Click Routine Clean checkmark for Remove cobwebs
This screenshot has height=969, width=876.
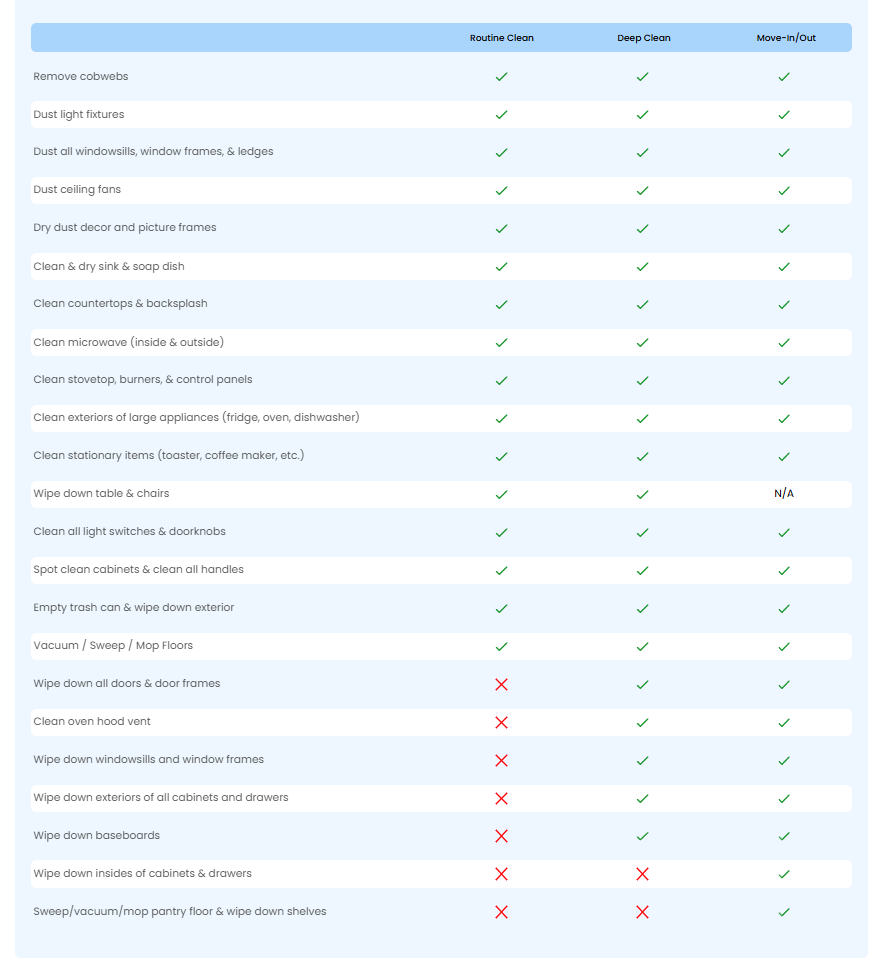(501, 77)
